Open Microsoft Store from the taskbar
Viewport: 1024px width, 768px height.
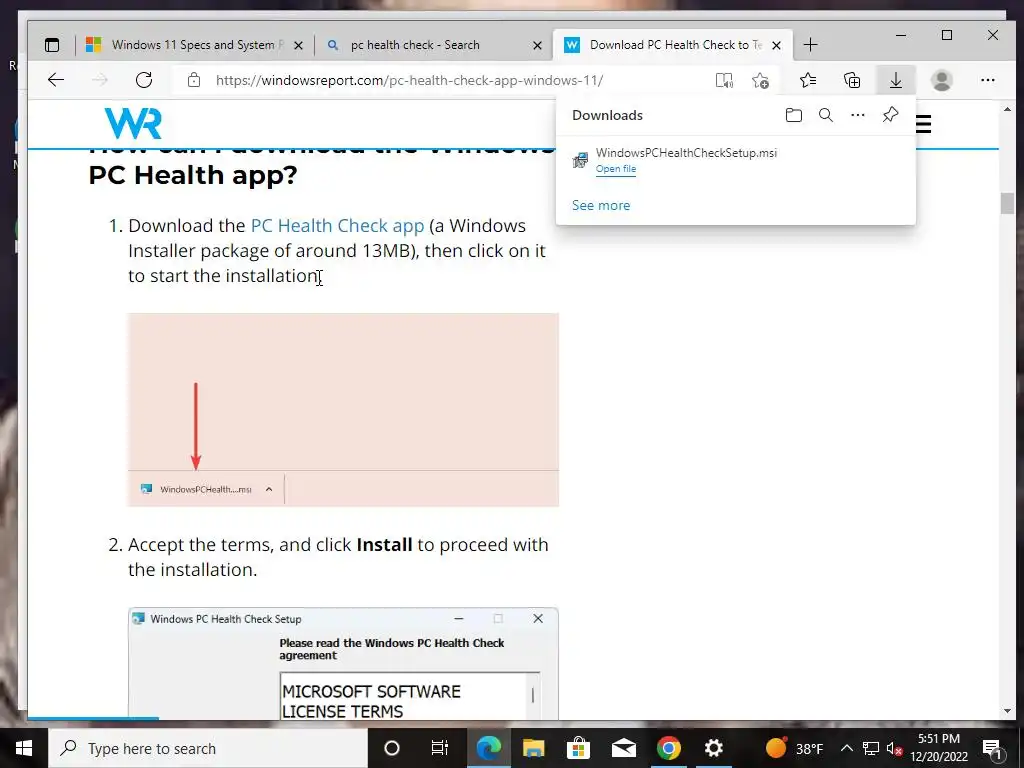tap(579, 748)
